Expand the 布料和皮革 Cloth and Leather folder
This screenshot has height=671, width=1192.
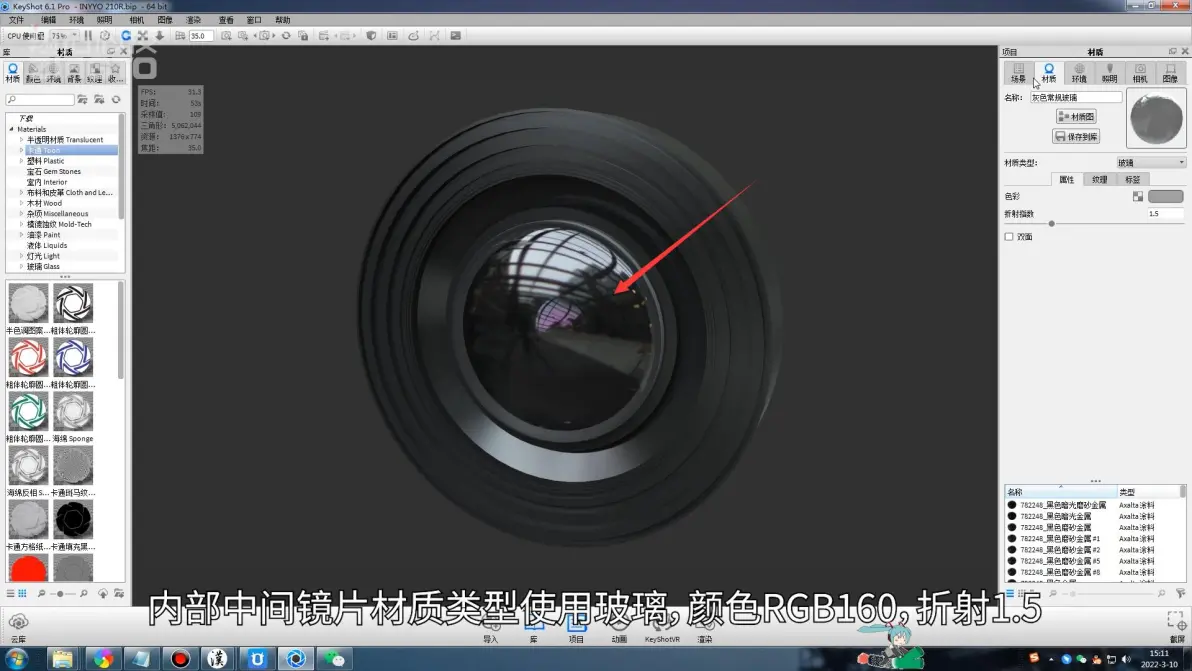click(x=21, y=193)
